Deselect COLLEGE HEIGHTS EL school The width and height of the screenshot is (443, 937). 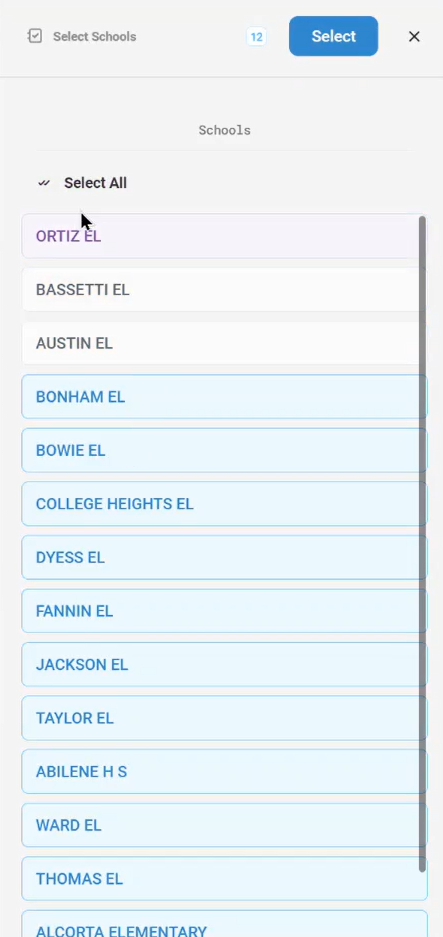point(224,504)
